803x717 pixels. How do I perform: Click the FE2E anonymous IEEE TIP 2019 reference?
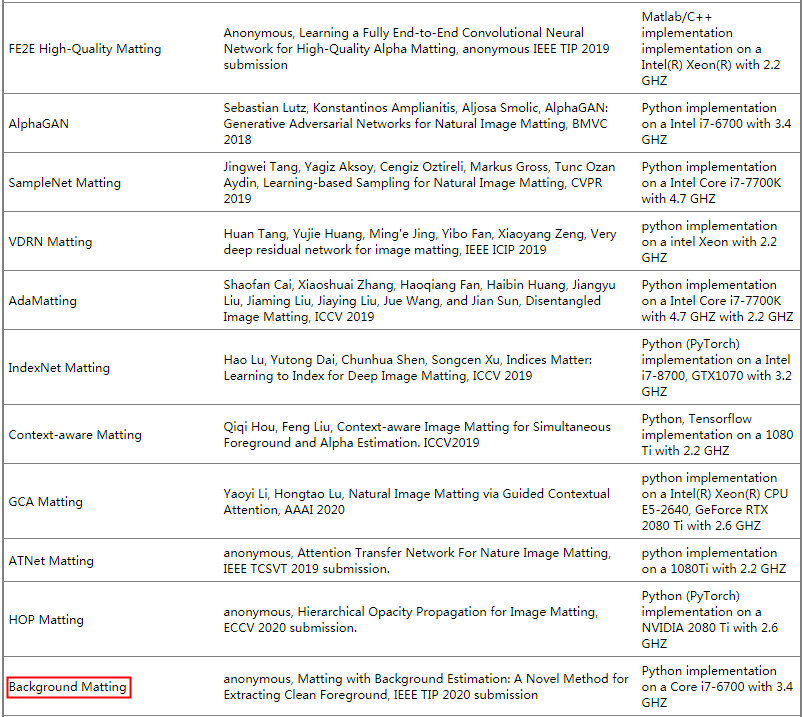416,49
